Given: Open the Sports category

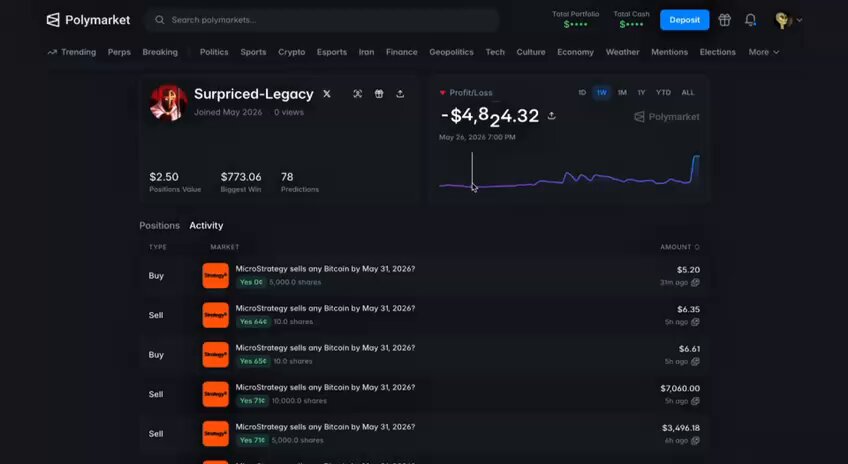Looking at the screenshot, I should [253, 52].
